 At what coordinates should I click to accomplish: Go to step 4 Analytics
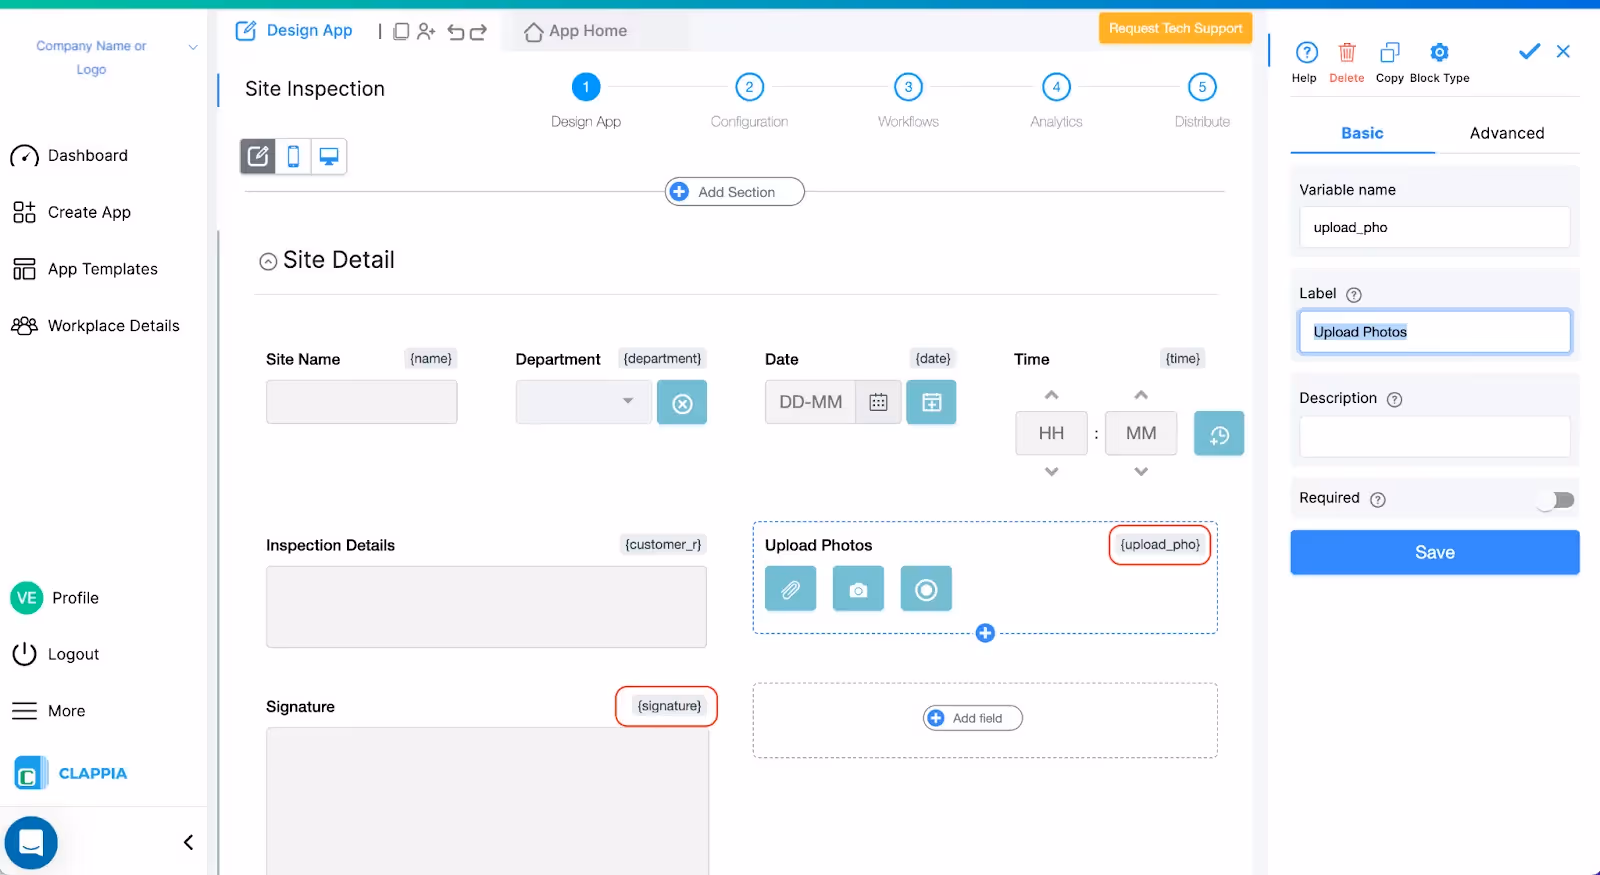click(x=1056, y=87)
